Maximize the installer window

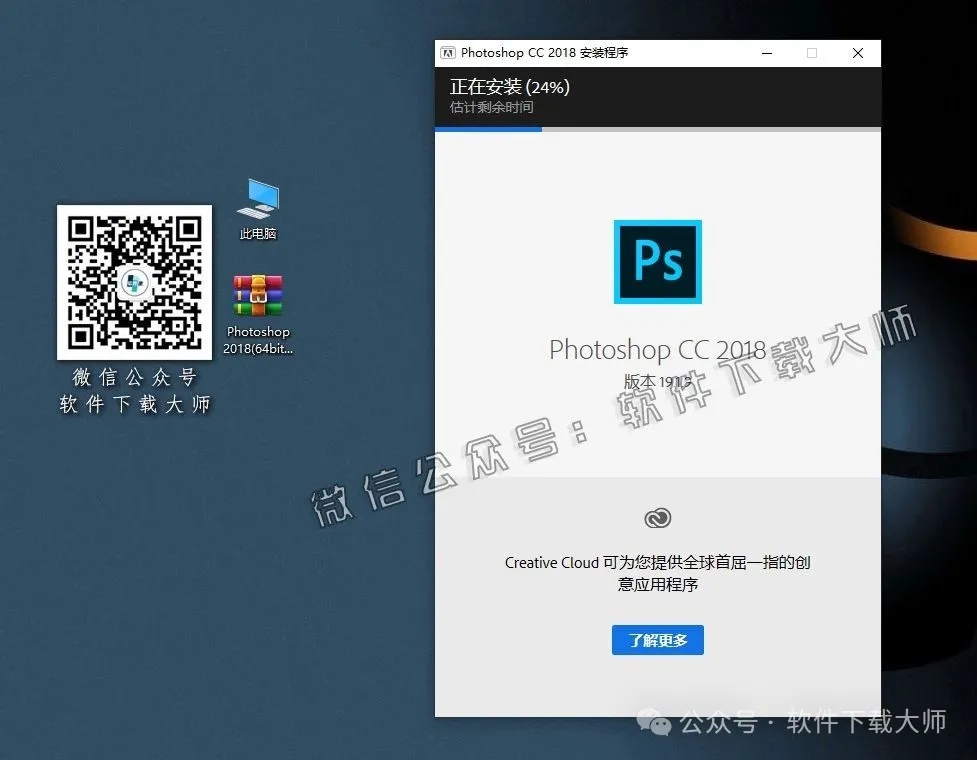click(x=811, y=52)
